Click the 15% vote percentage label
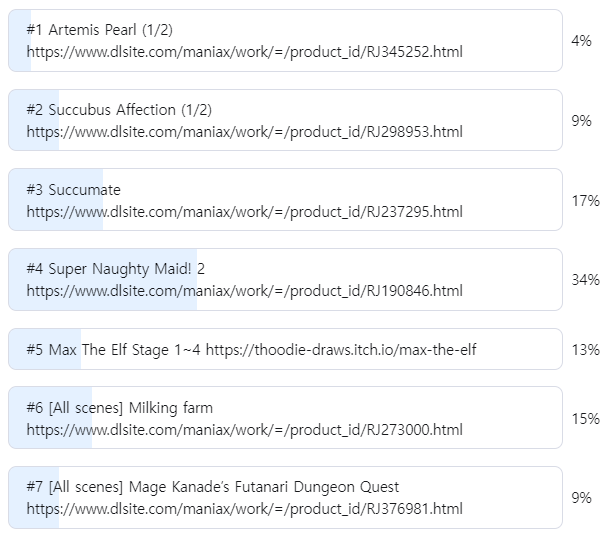This screenshot has width=612, height=539. tap(585, 418)
